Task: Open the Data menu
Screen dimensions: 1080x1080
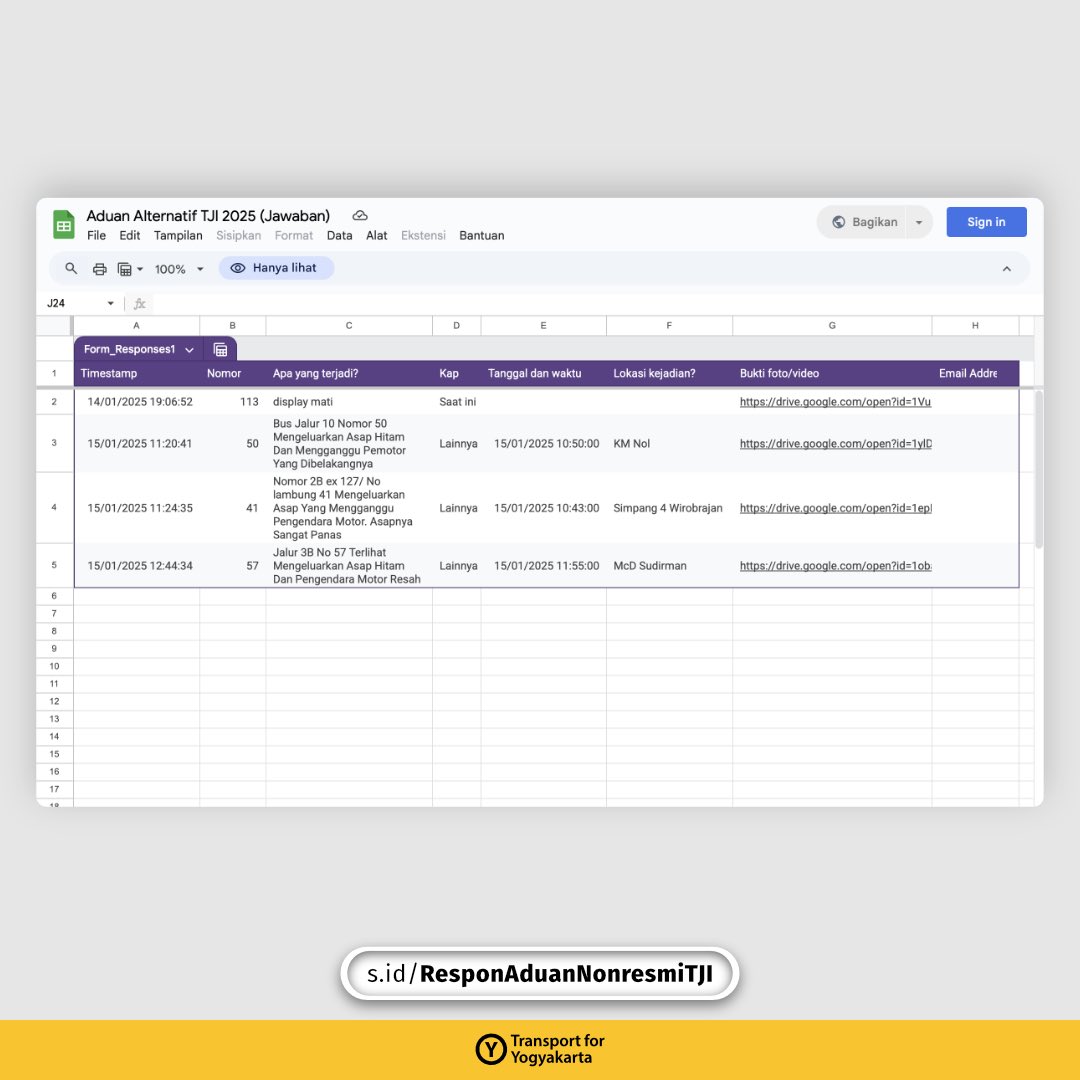Action: (339, 236)
